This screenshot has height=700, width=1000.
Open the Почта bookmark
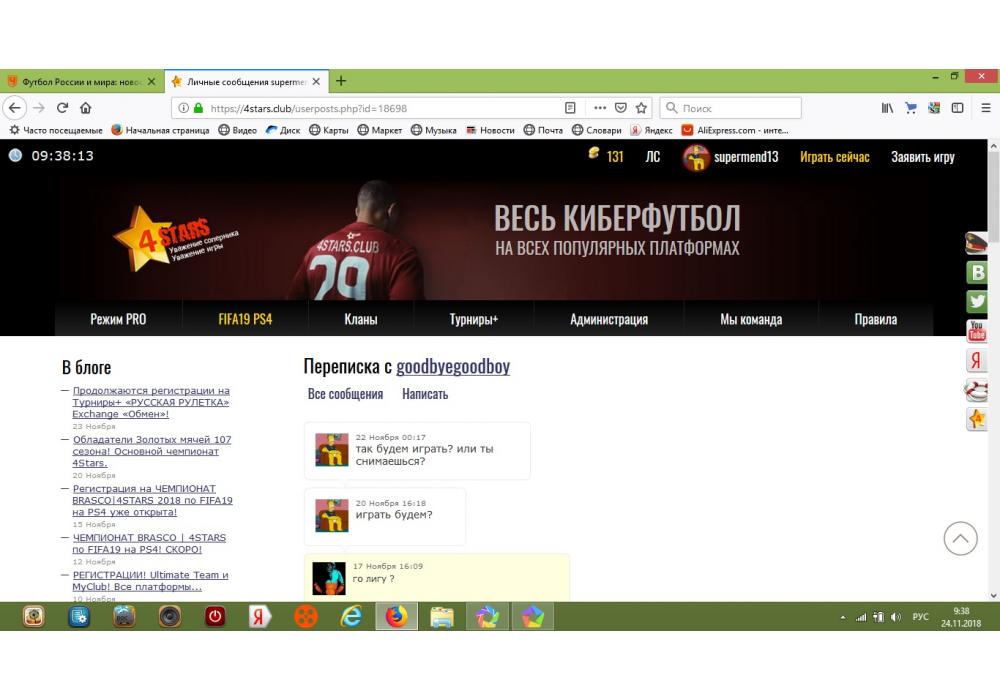[543, 130]
